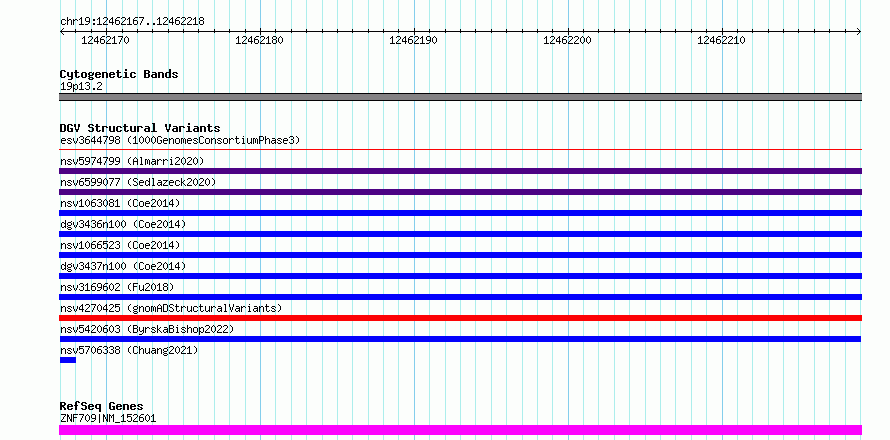Select the nsv1066523 (Coe2014) label
The image size is (890, 440).
[120, 245]
